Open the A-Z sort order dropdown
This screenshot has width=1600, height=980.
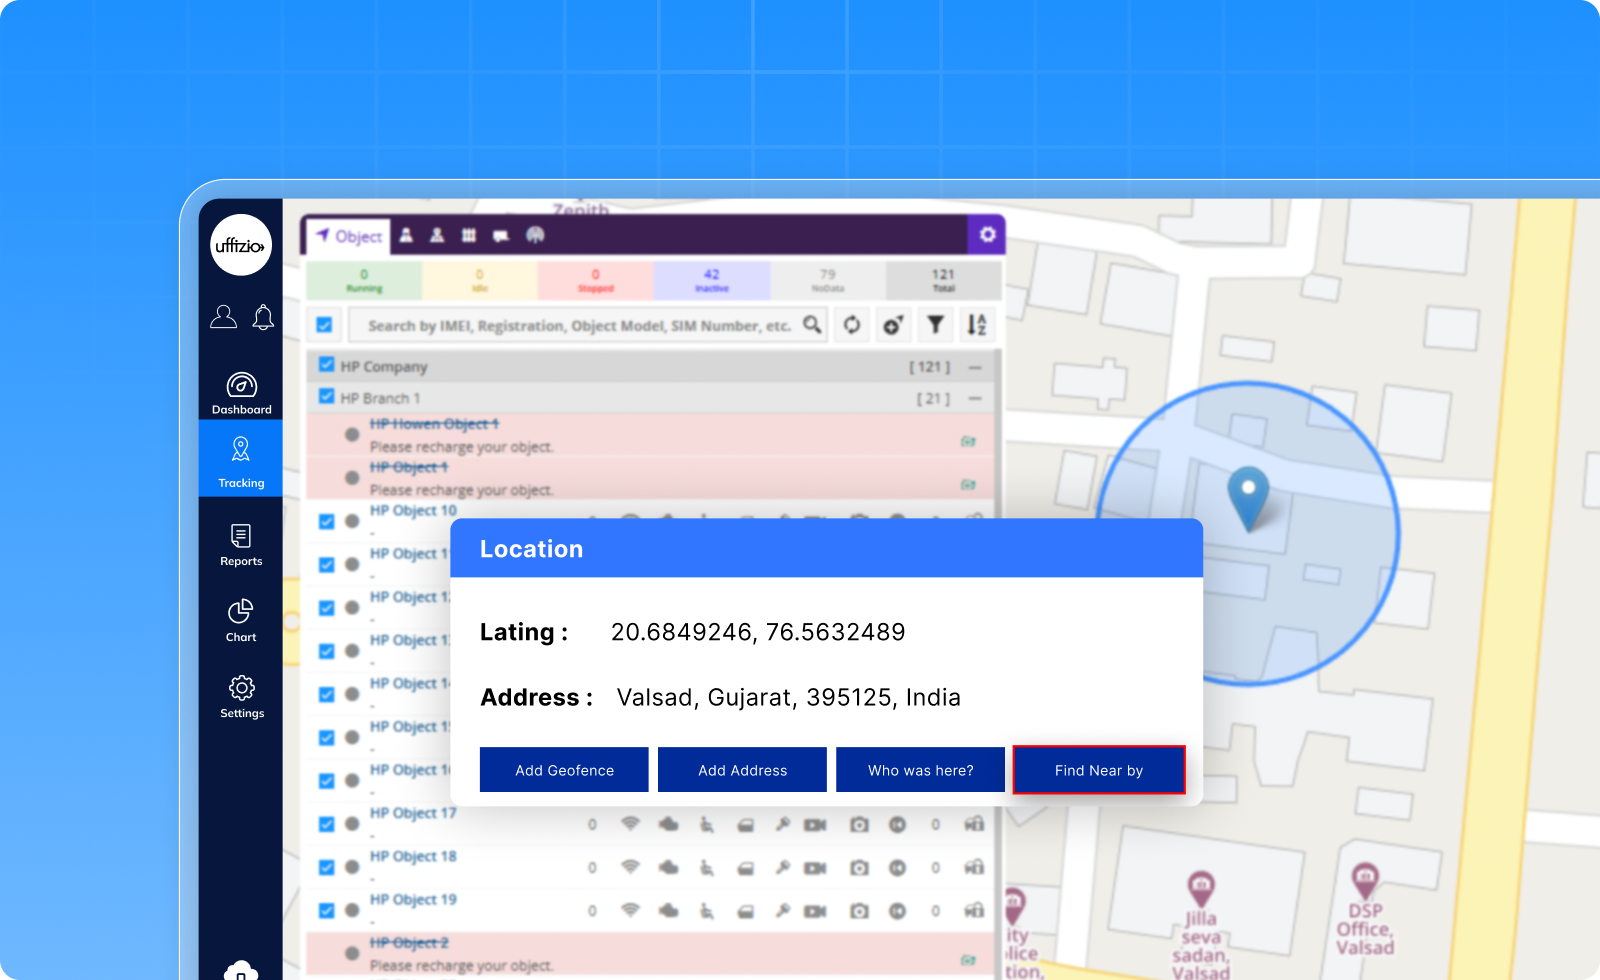[976, 325]
